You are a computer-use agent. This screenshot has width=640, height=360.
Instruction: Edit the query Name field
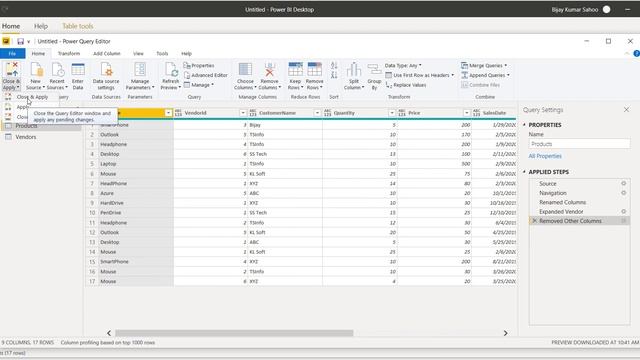coord(579,144)
